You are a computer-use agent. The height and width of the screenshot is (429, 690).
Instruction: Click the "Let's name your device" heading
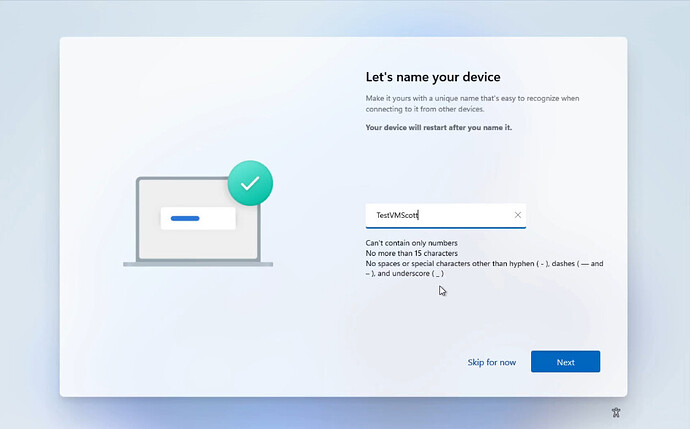(433, 77)
